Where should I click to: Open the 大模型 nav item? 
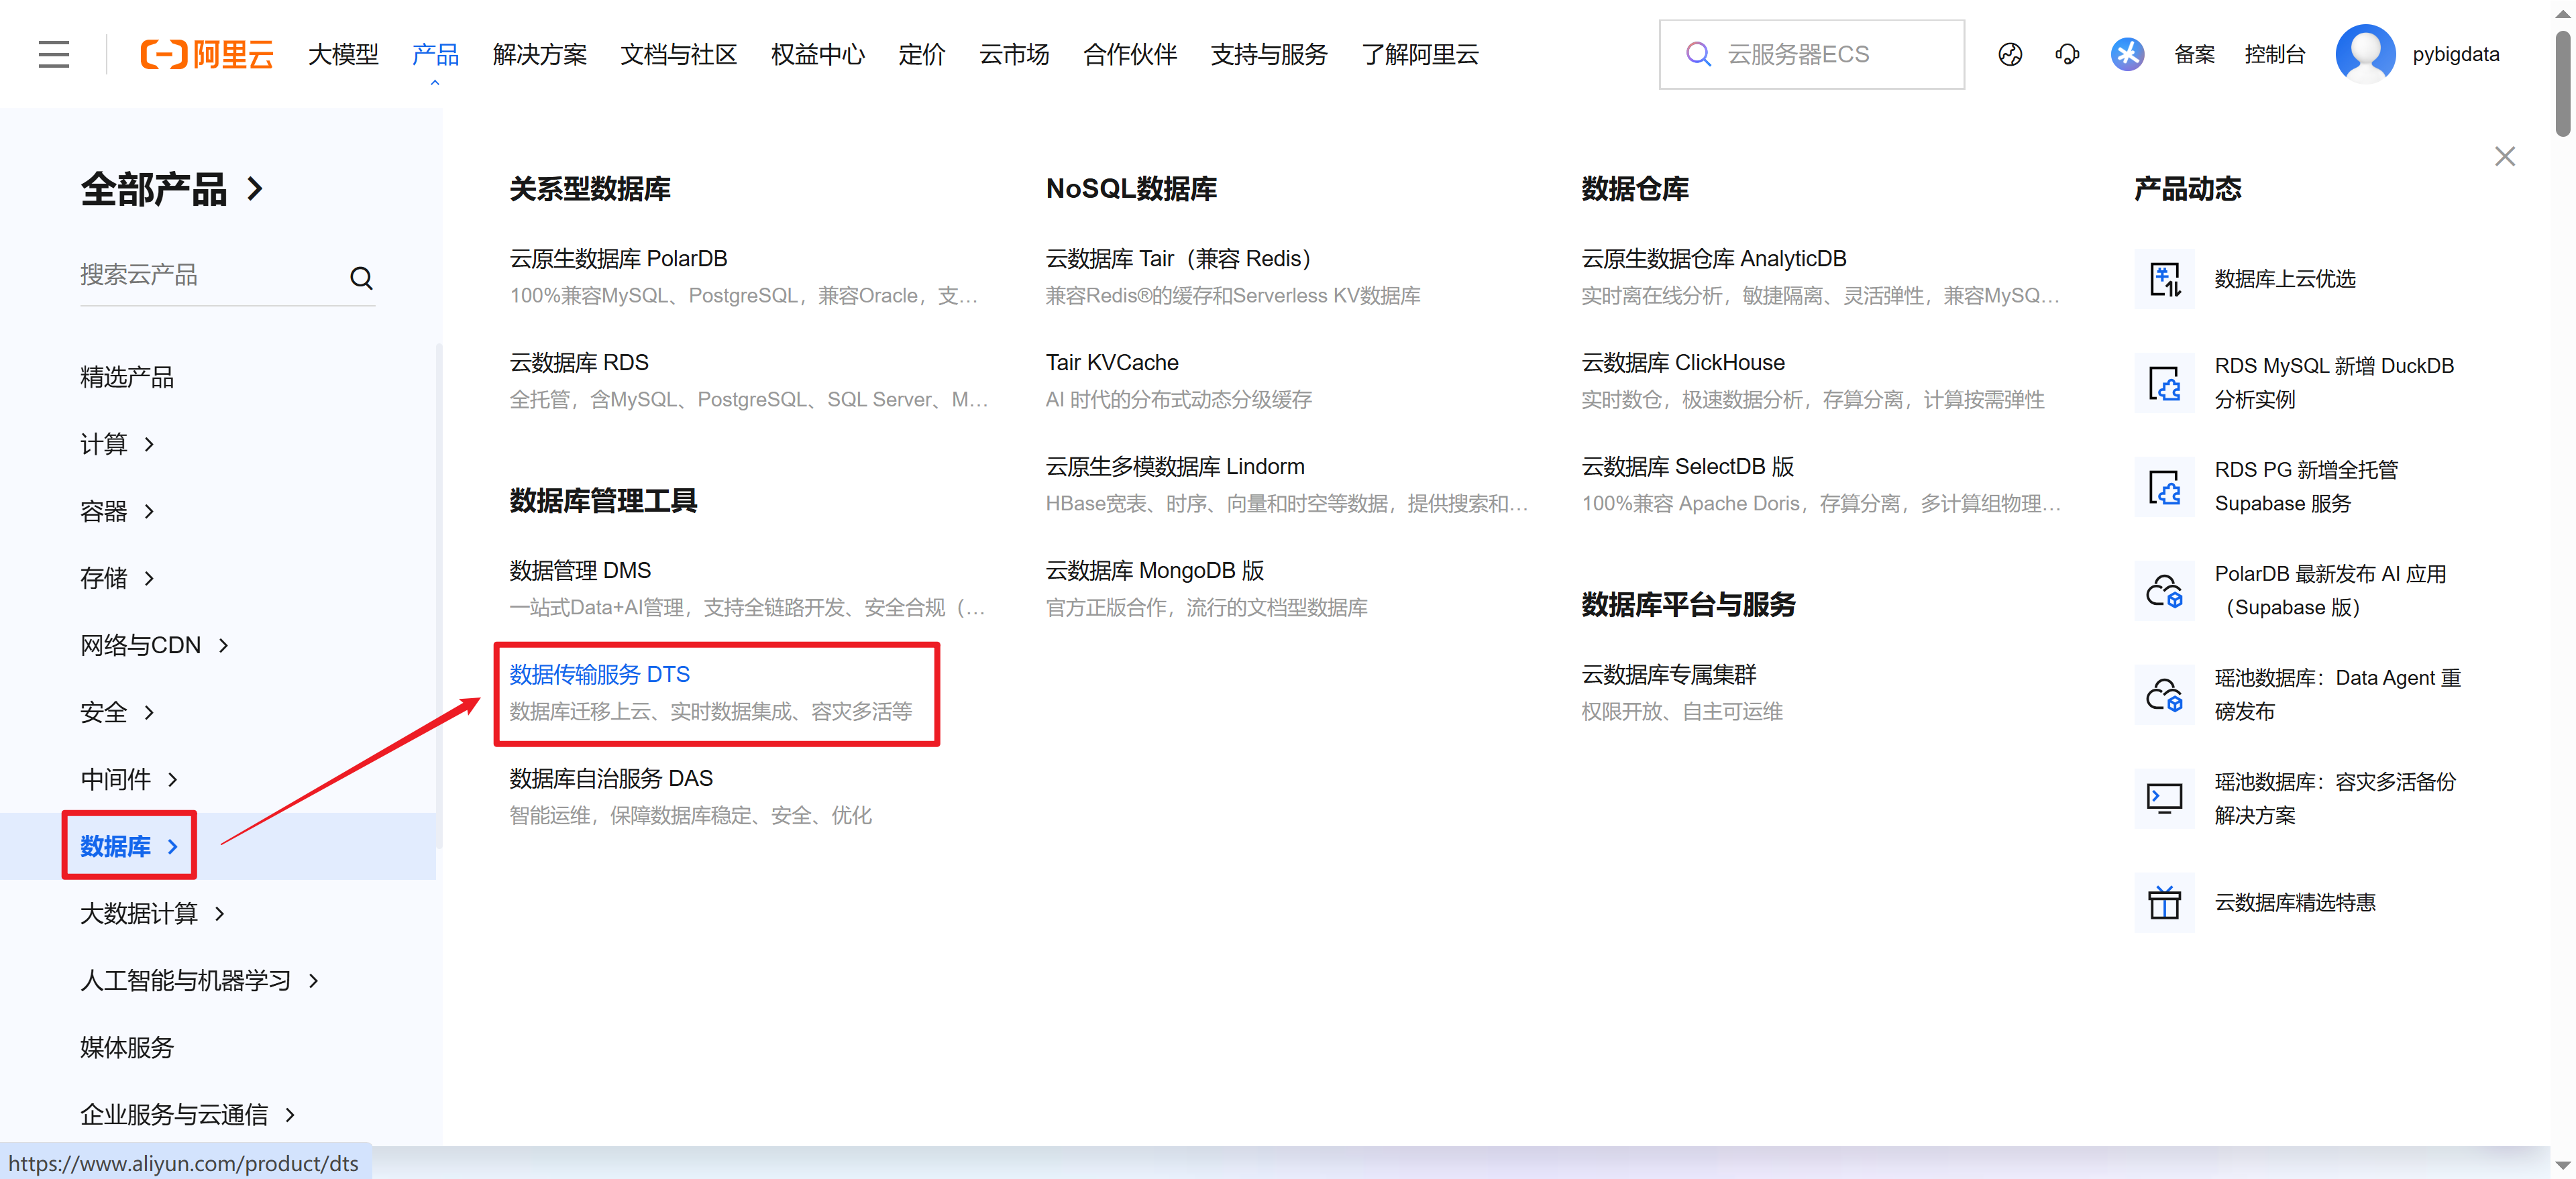click(x=343, y=54)
